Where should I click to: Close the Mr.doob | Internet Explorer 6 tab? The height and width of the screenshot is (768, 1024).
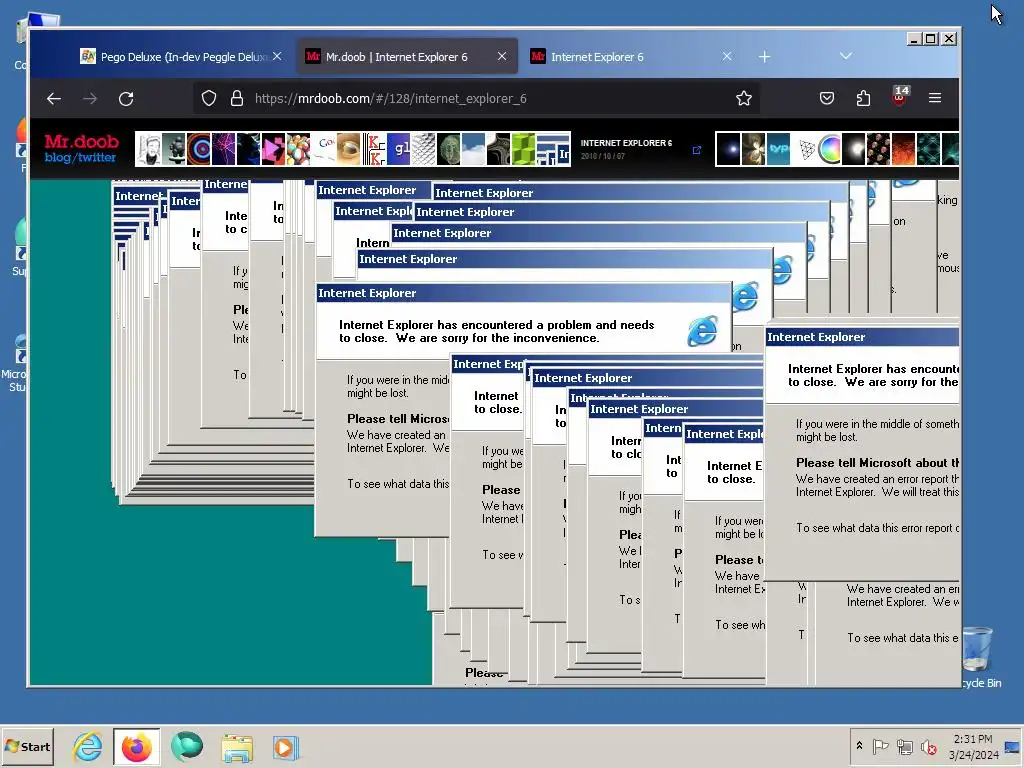(502, 57)
